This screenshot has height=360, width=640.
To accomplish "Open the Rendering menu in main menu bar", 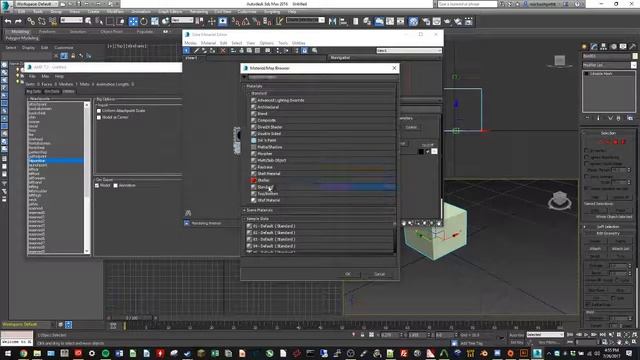I will tap(199, 12).
